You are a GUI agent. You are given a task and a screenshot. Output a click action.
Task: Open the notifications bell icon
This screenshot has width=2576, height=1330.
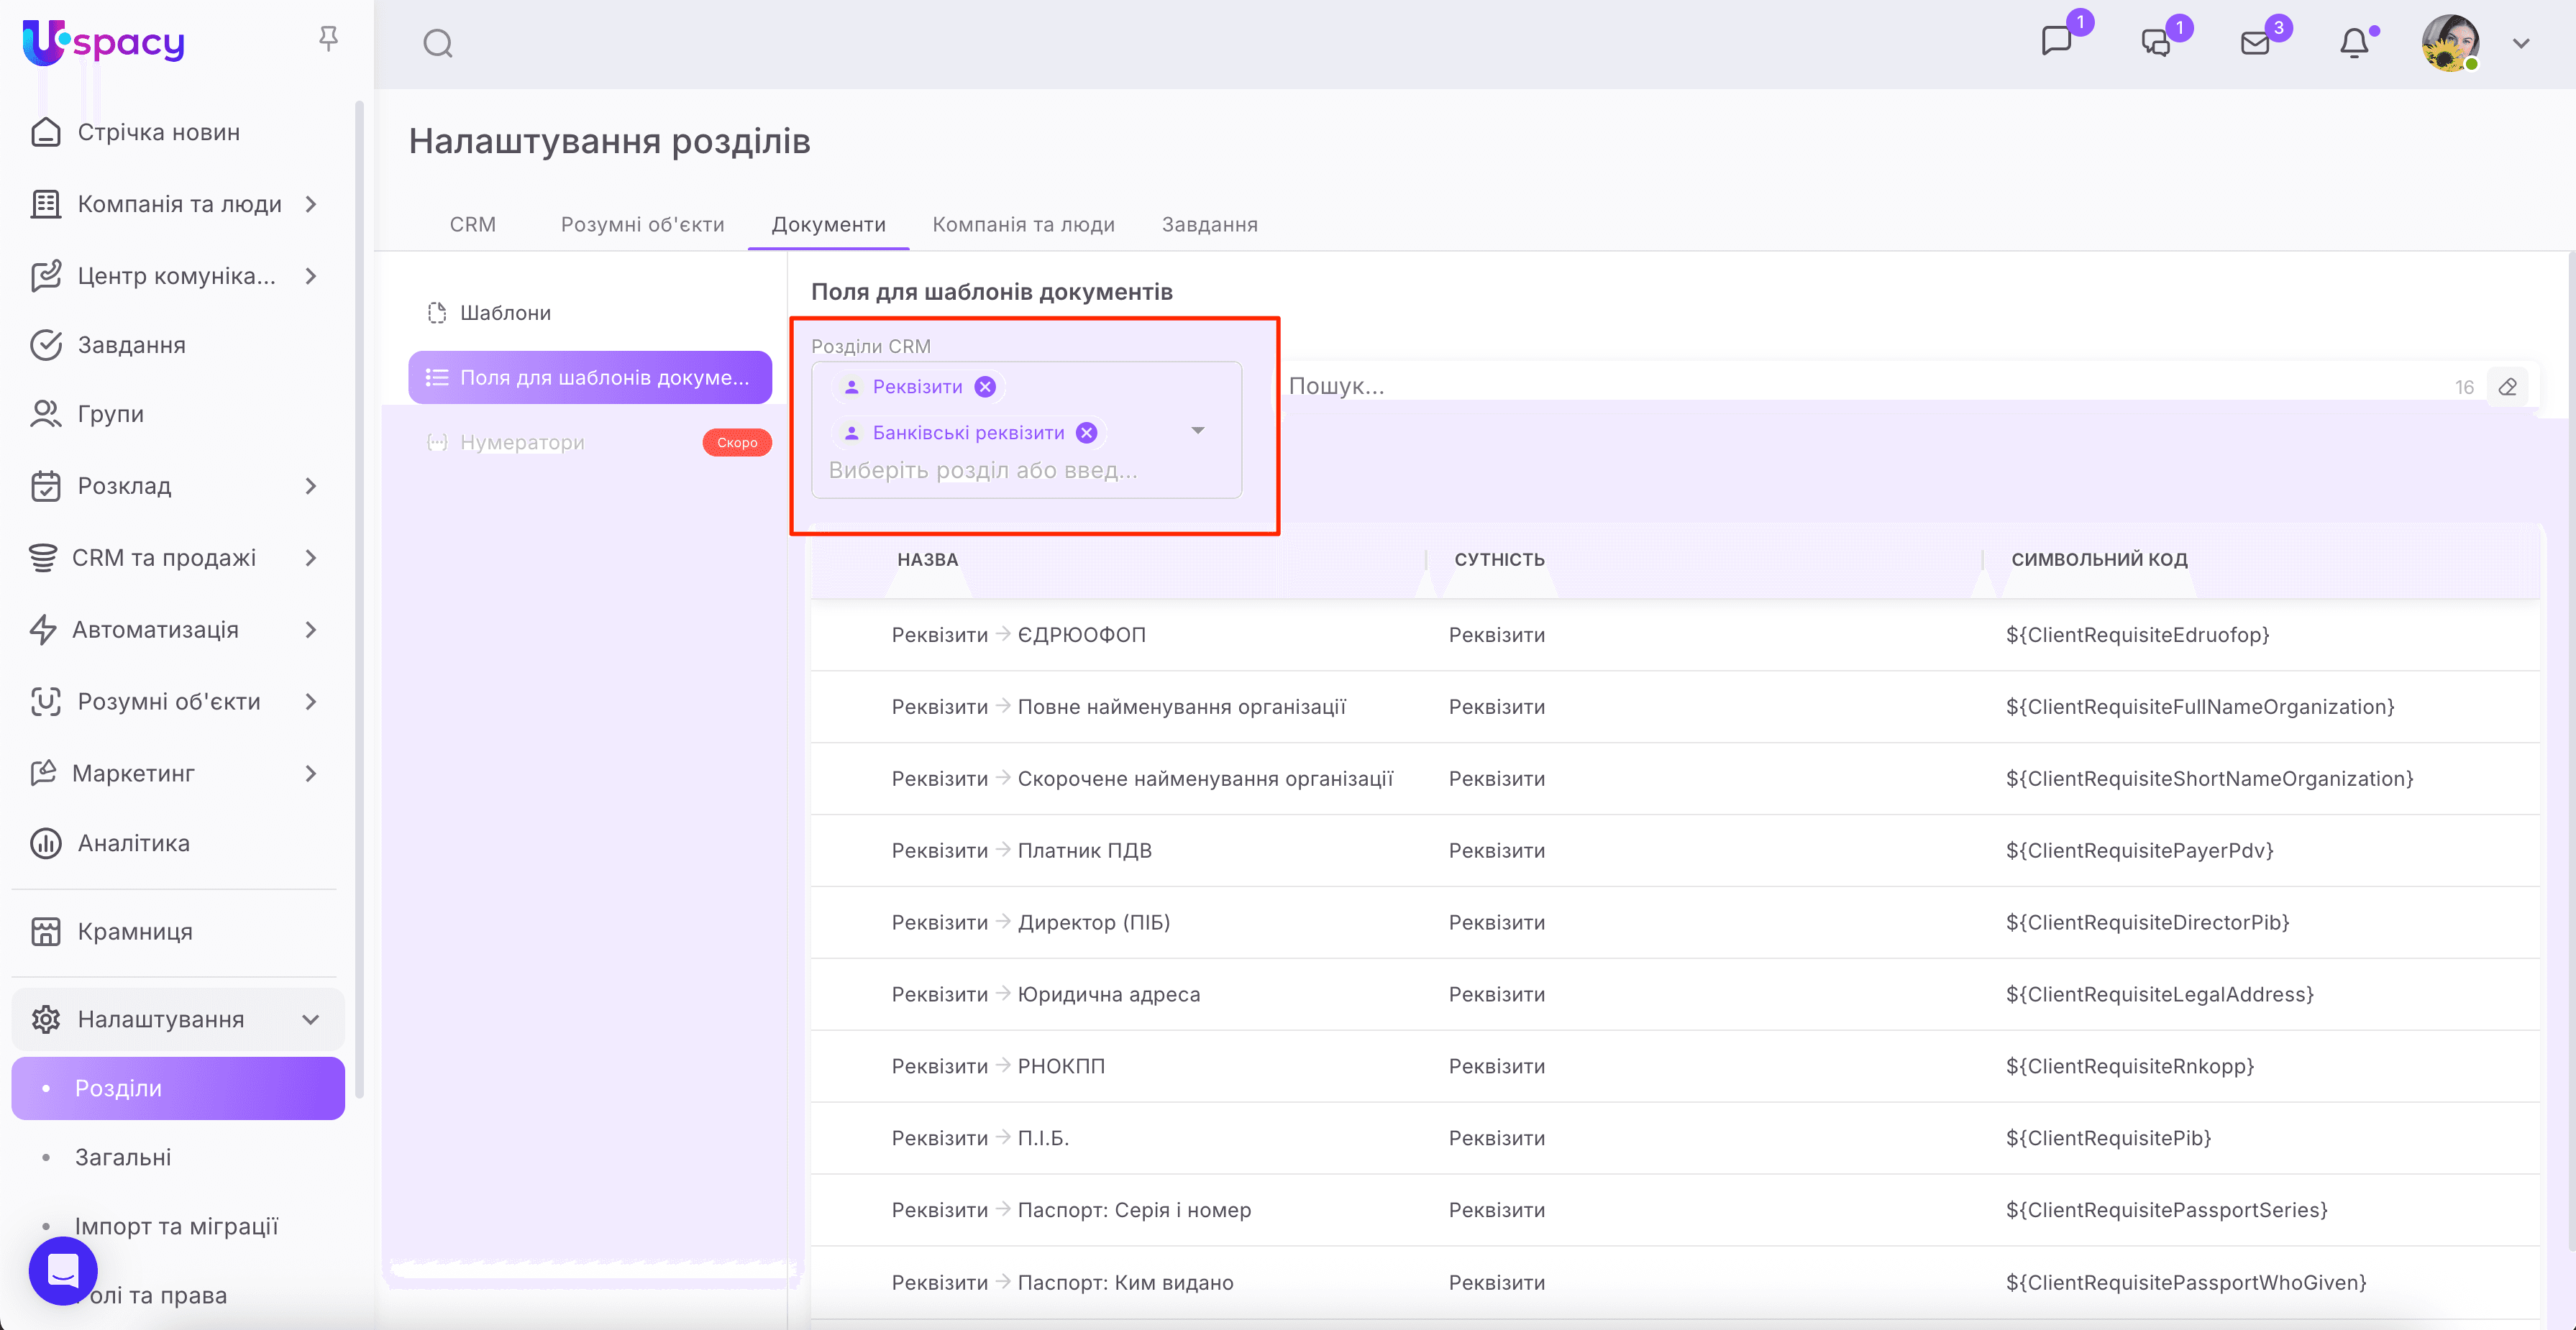2354,43
